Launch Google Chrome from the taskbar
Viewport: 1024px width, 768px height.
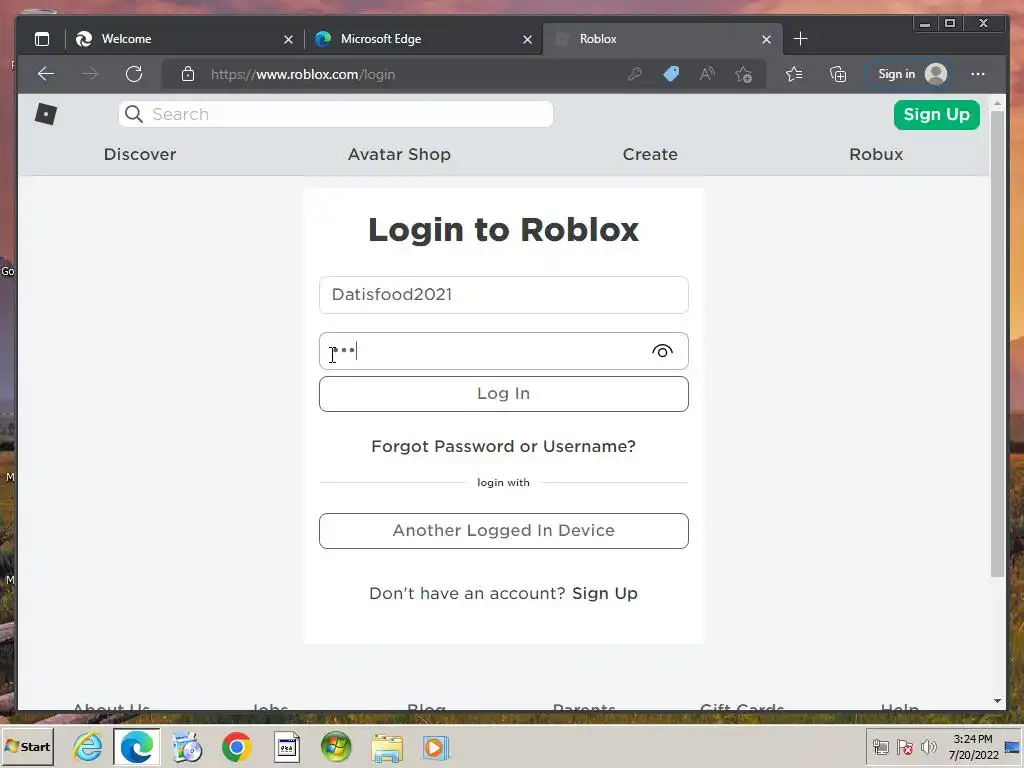236,747
